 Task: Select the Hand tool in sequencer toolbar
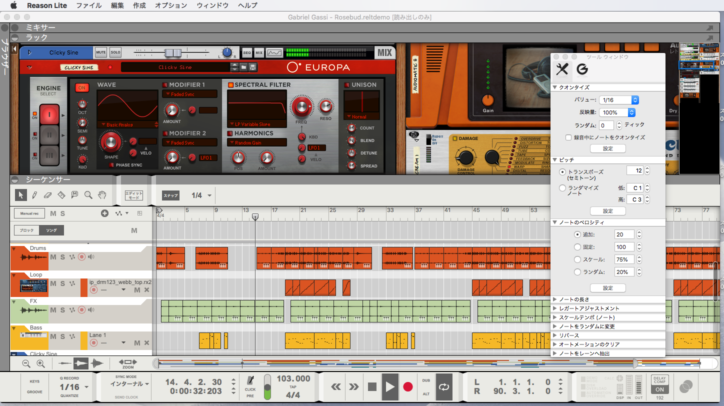point(102,195)
